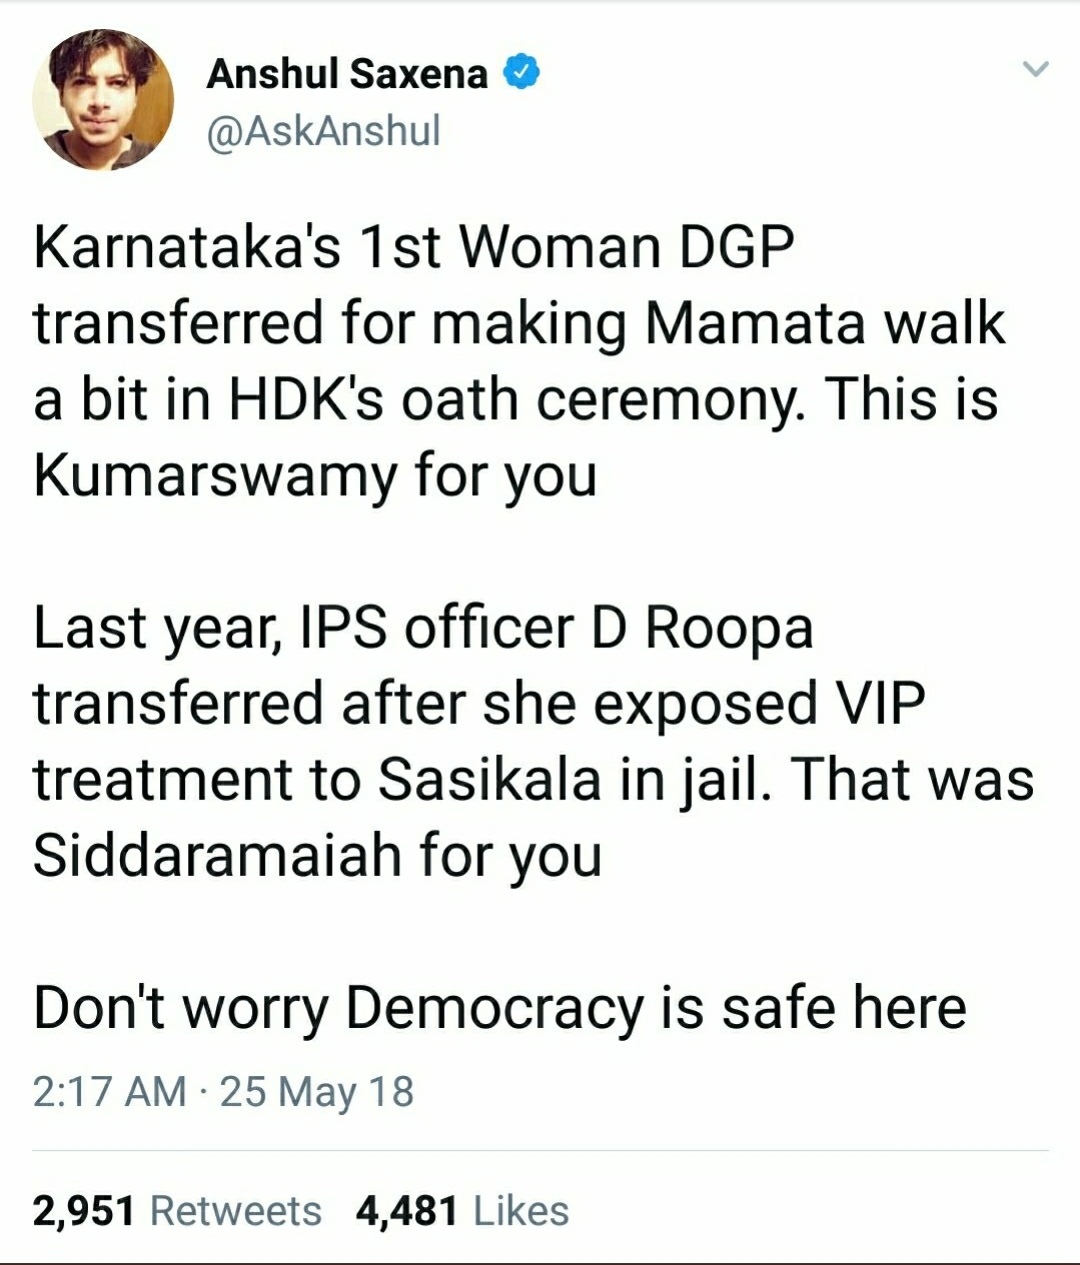This screenshot has height=1265, width=1080.
Task: Open the Anshul Saxena display name link
Action: [x=347, y=74]
